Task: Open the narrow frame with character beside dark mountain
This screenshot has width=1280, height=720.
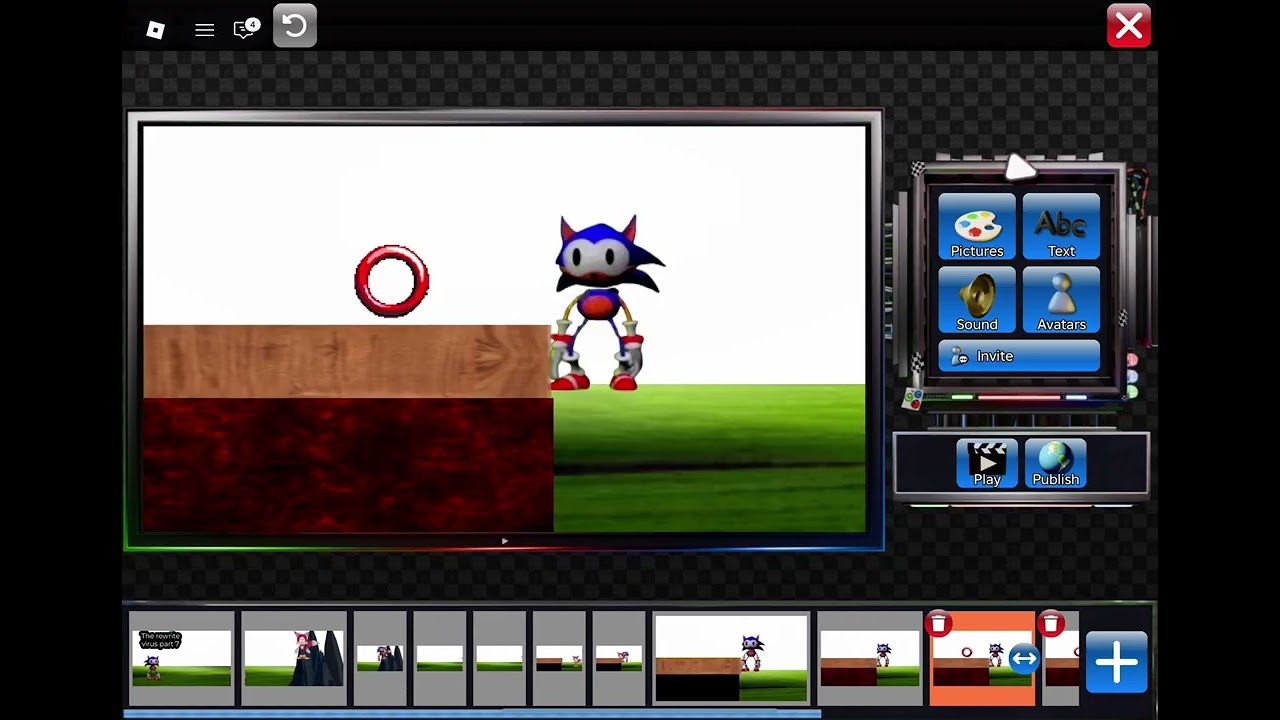Action: pos(381,658)
